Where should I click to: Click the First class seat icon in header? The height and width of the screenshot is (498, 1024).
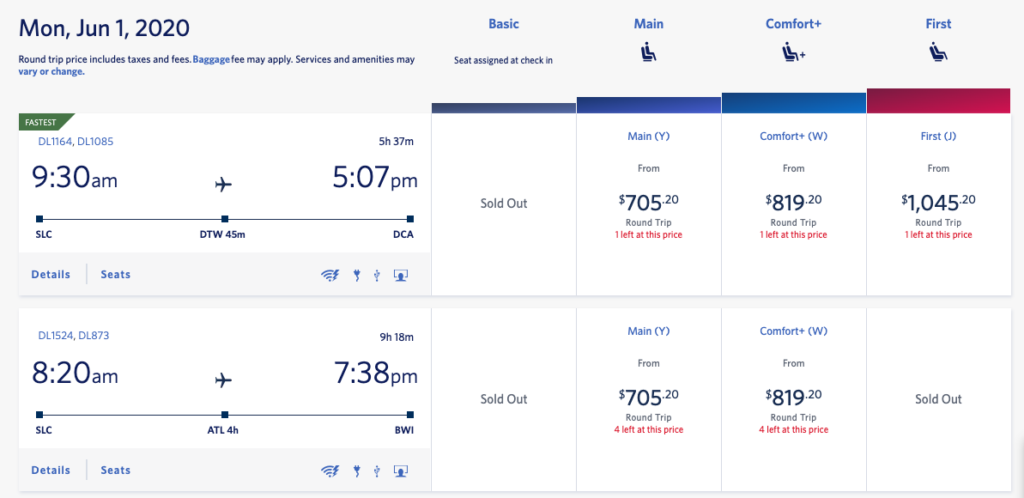pyautogui.click(x=938, y=52)
